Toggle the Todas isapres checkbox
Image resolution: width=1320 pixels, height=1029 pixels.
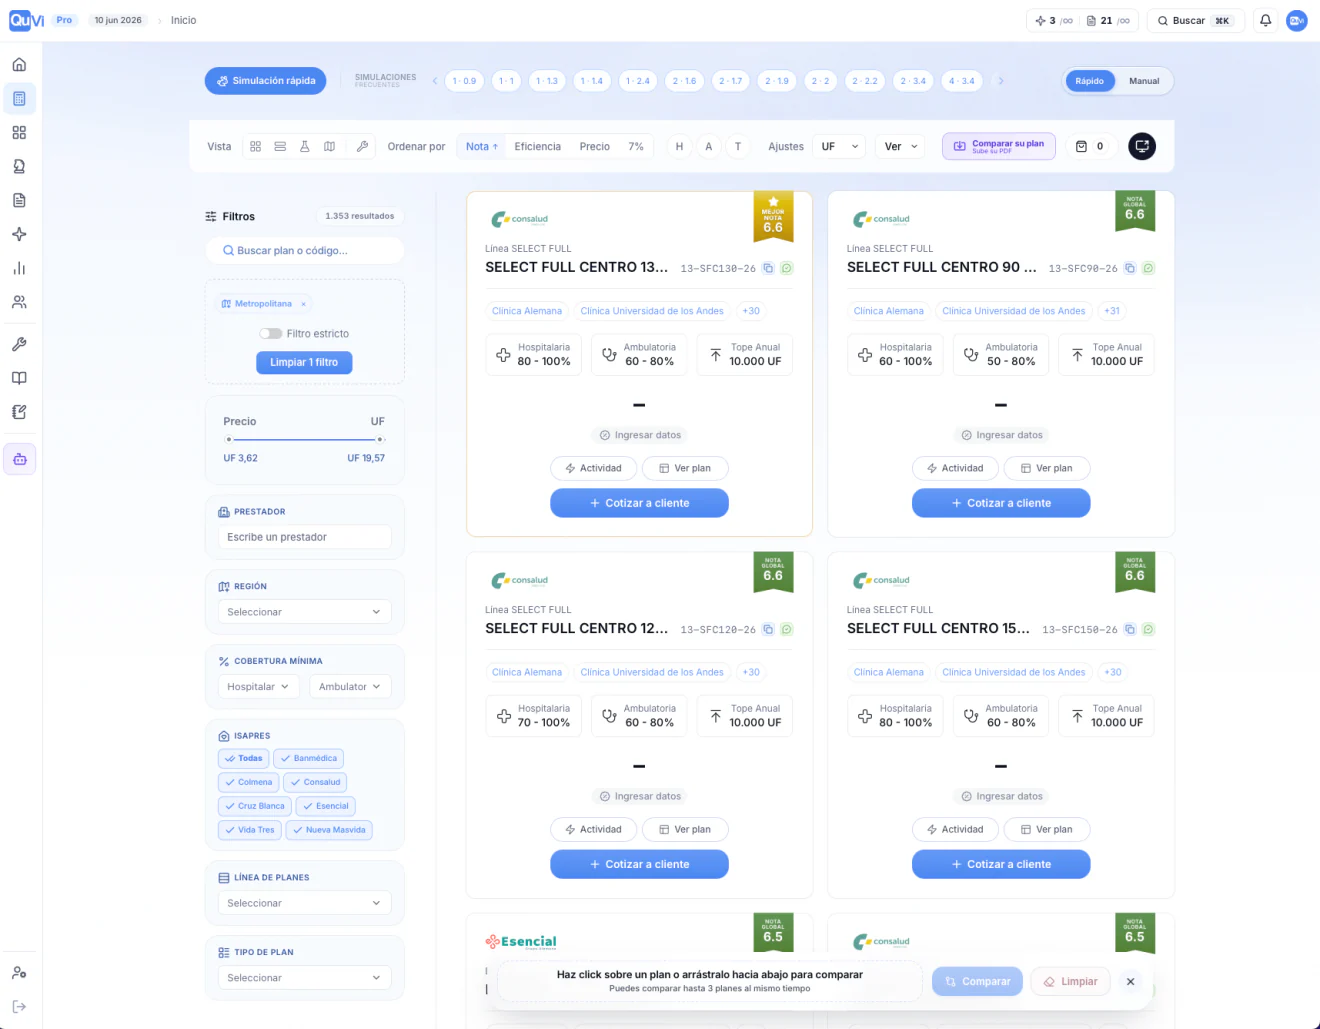(243, 759)
